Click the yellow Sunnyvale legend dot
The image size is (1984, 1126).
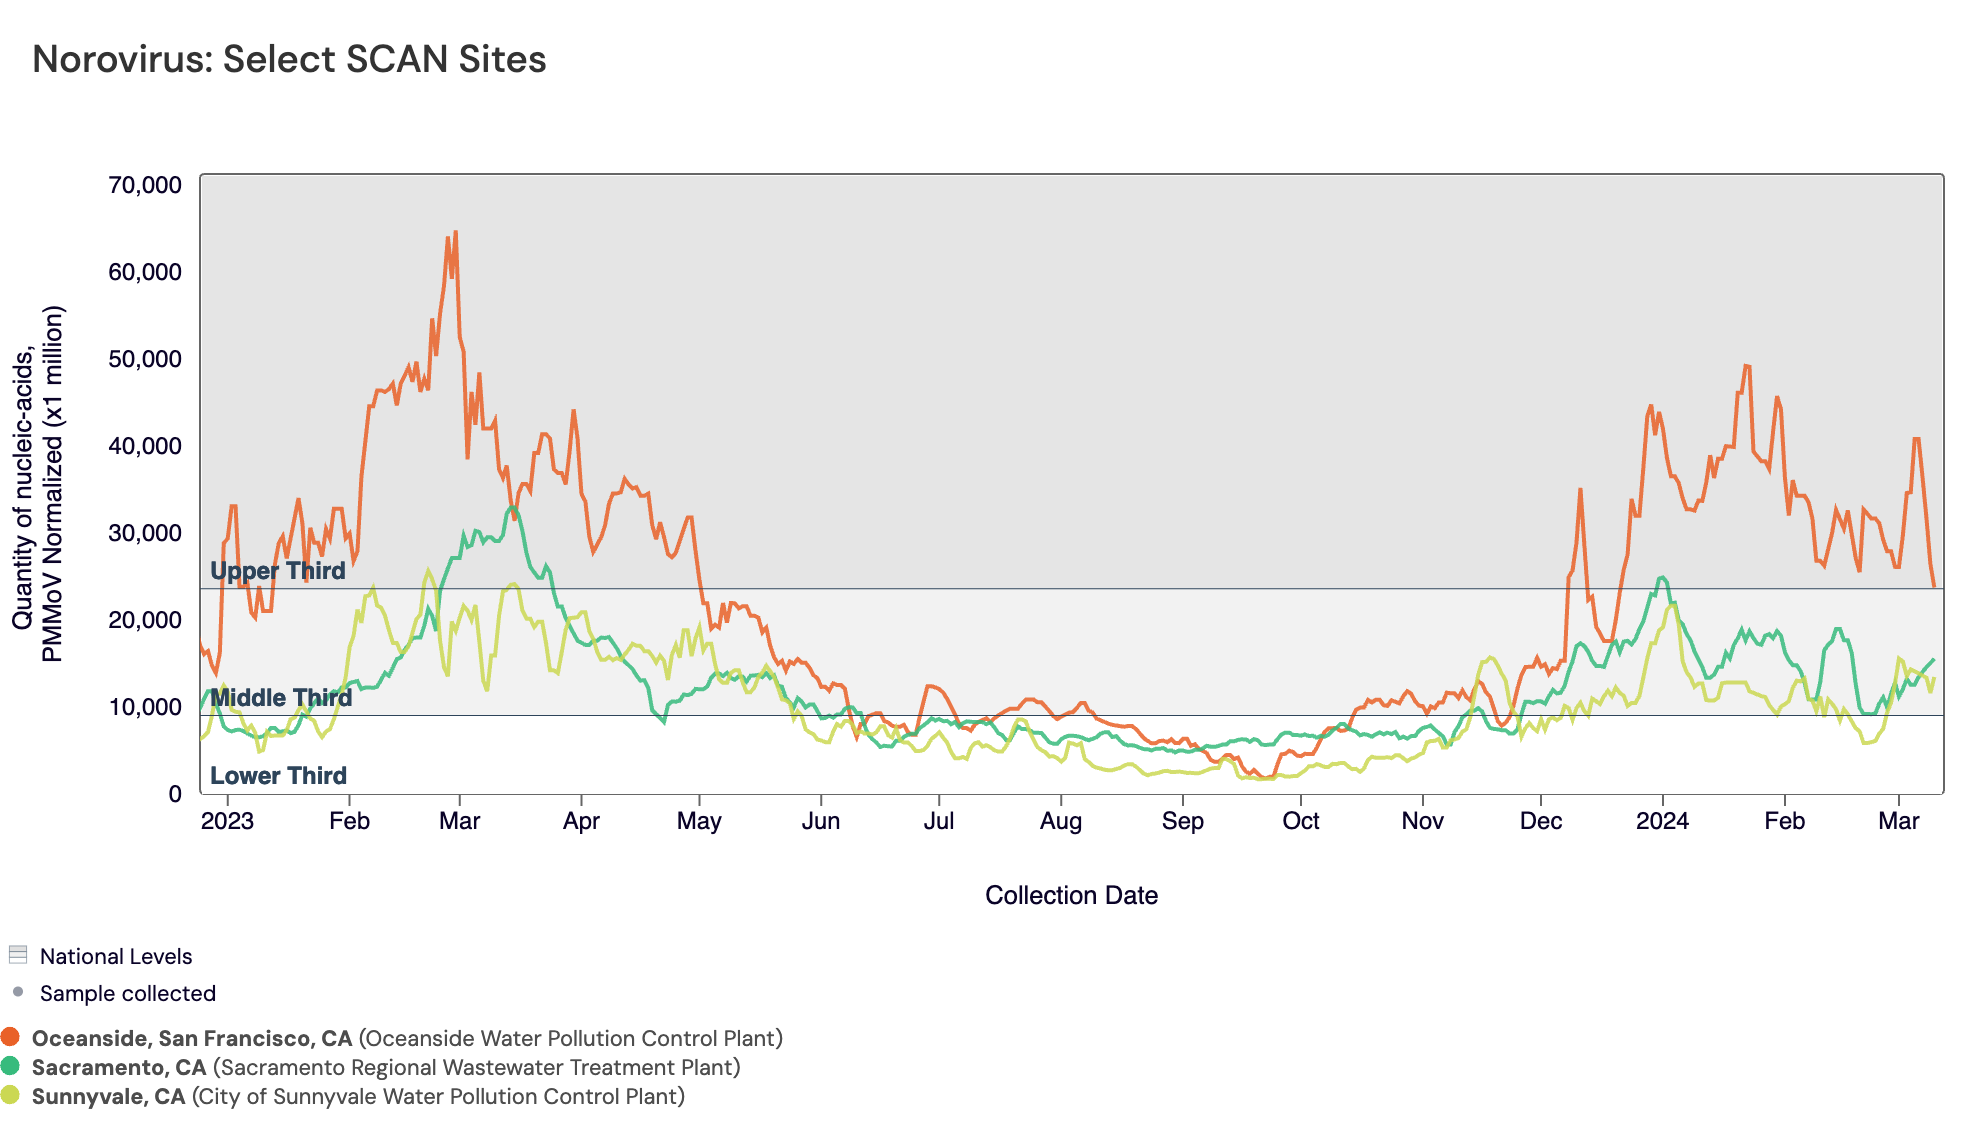click(10, 1095)
